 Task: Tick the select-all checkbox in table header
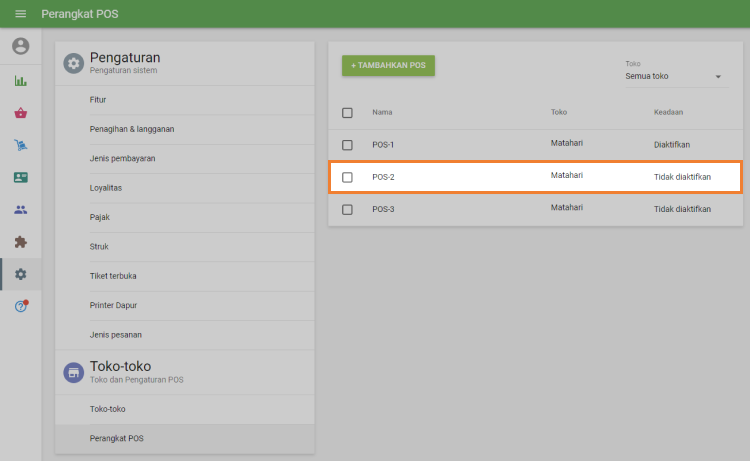tap(347, 113)
